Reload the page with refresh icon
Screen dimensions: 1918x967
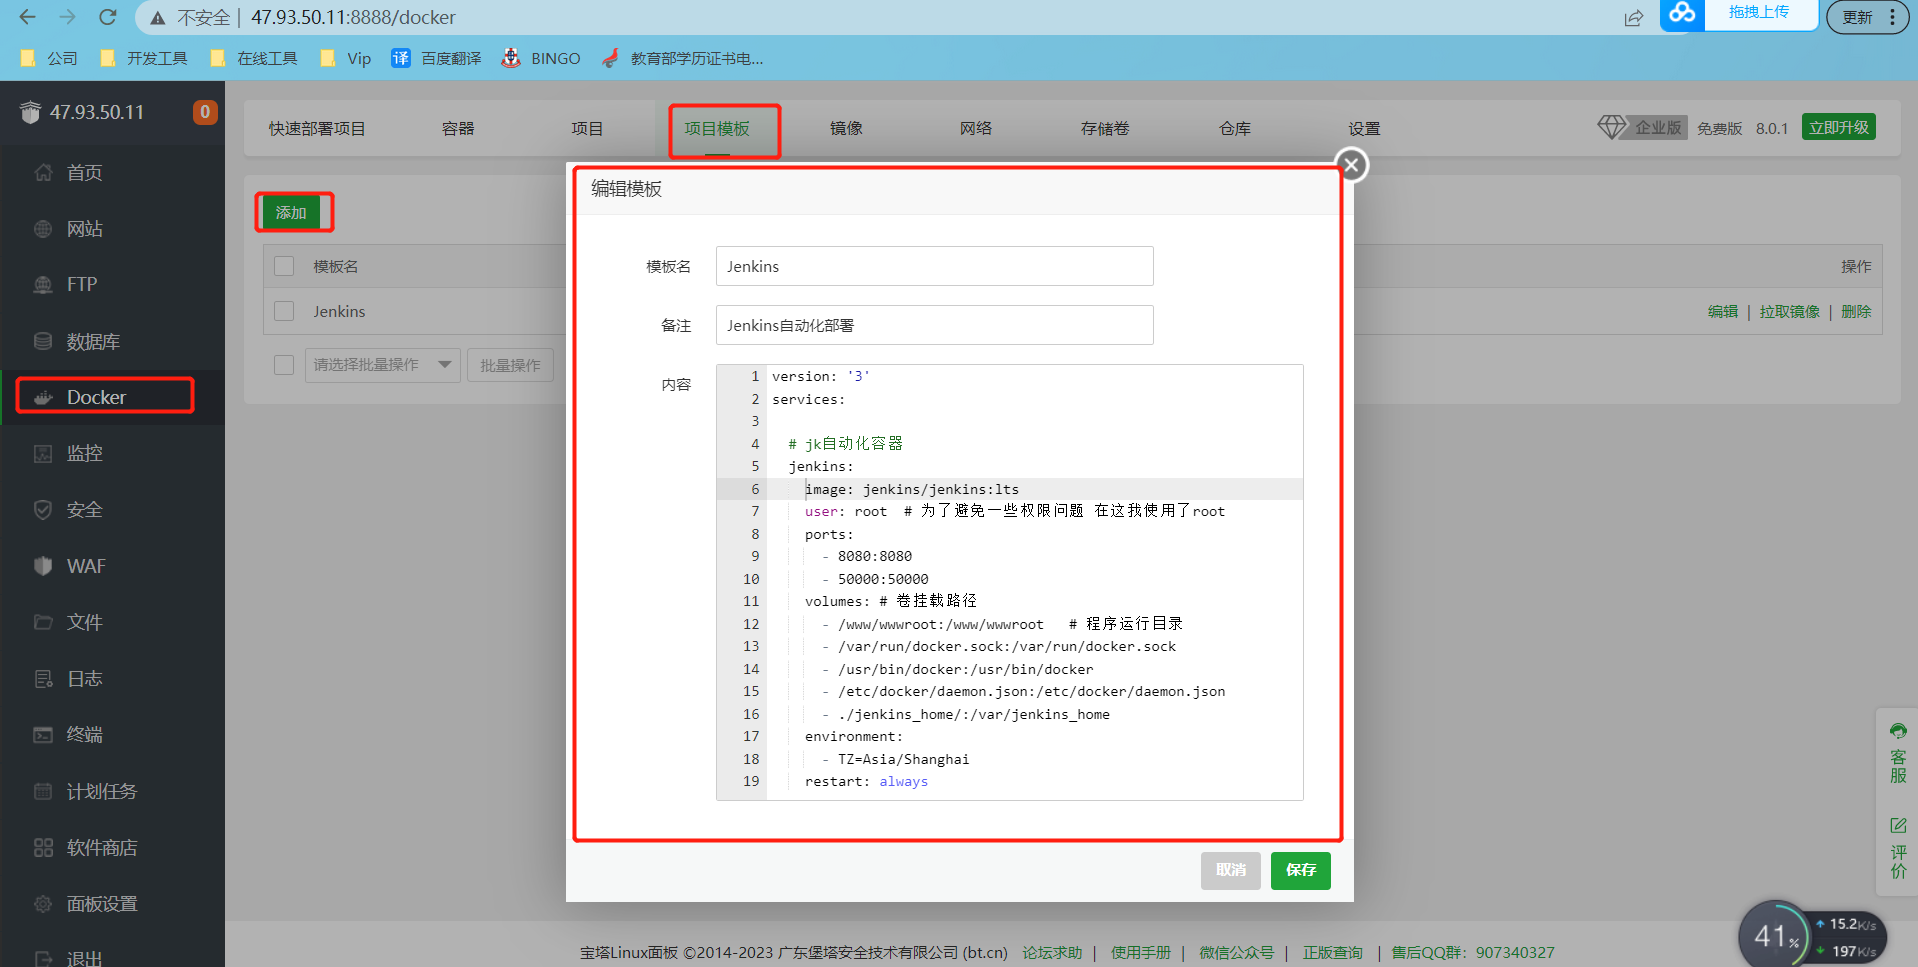pos(108,17)
